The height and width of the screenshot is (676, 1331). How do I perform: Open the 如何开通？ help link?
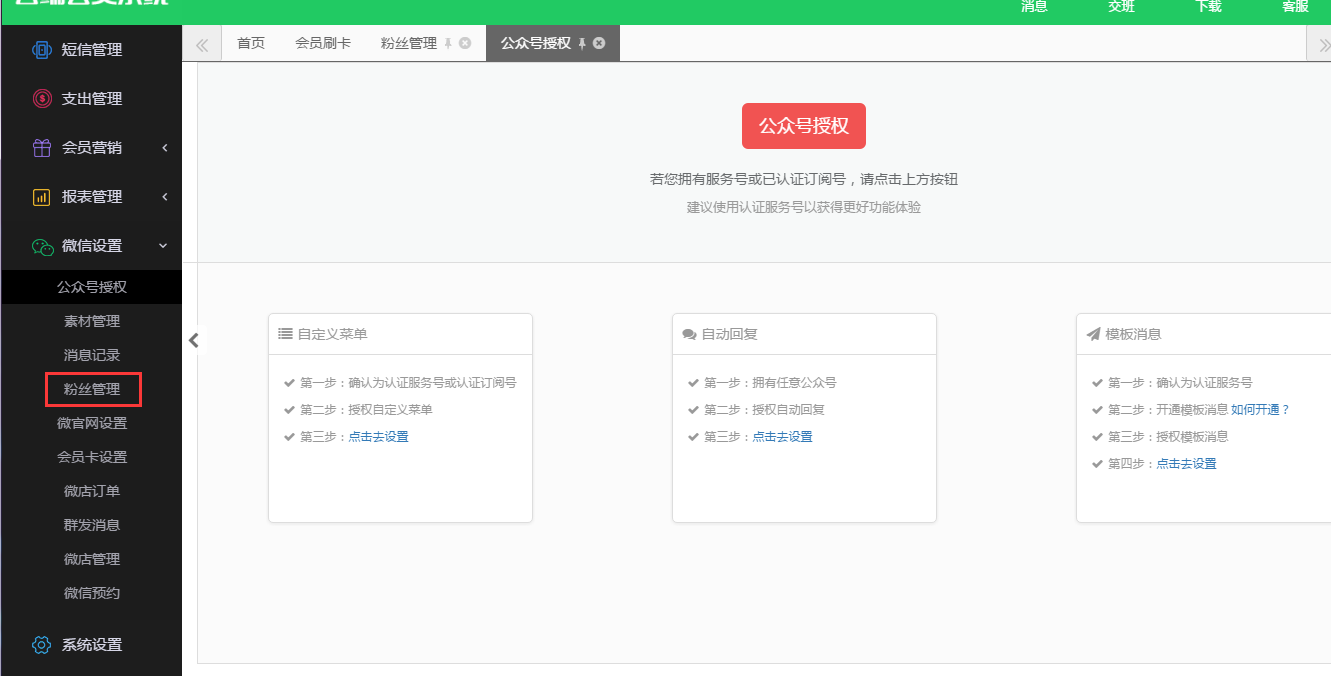[x=1260, y=410]
